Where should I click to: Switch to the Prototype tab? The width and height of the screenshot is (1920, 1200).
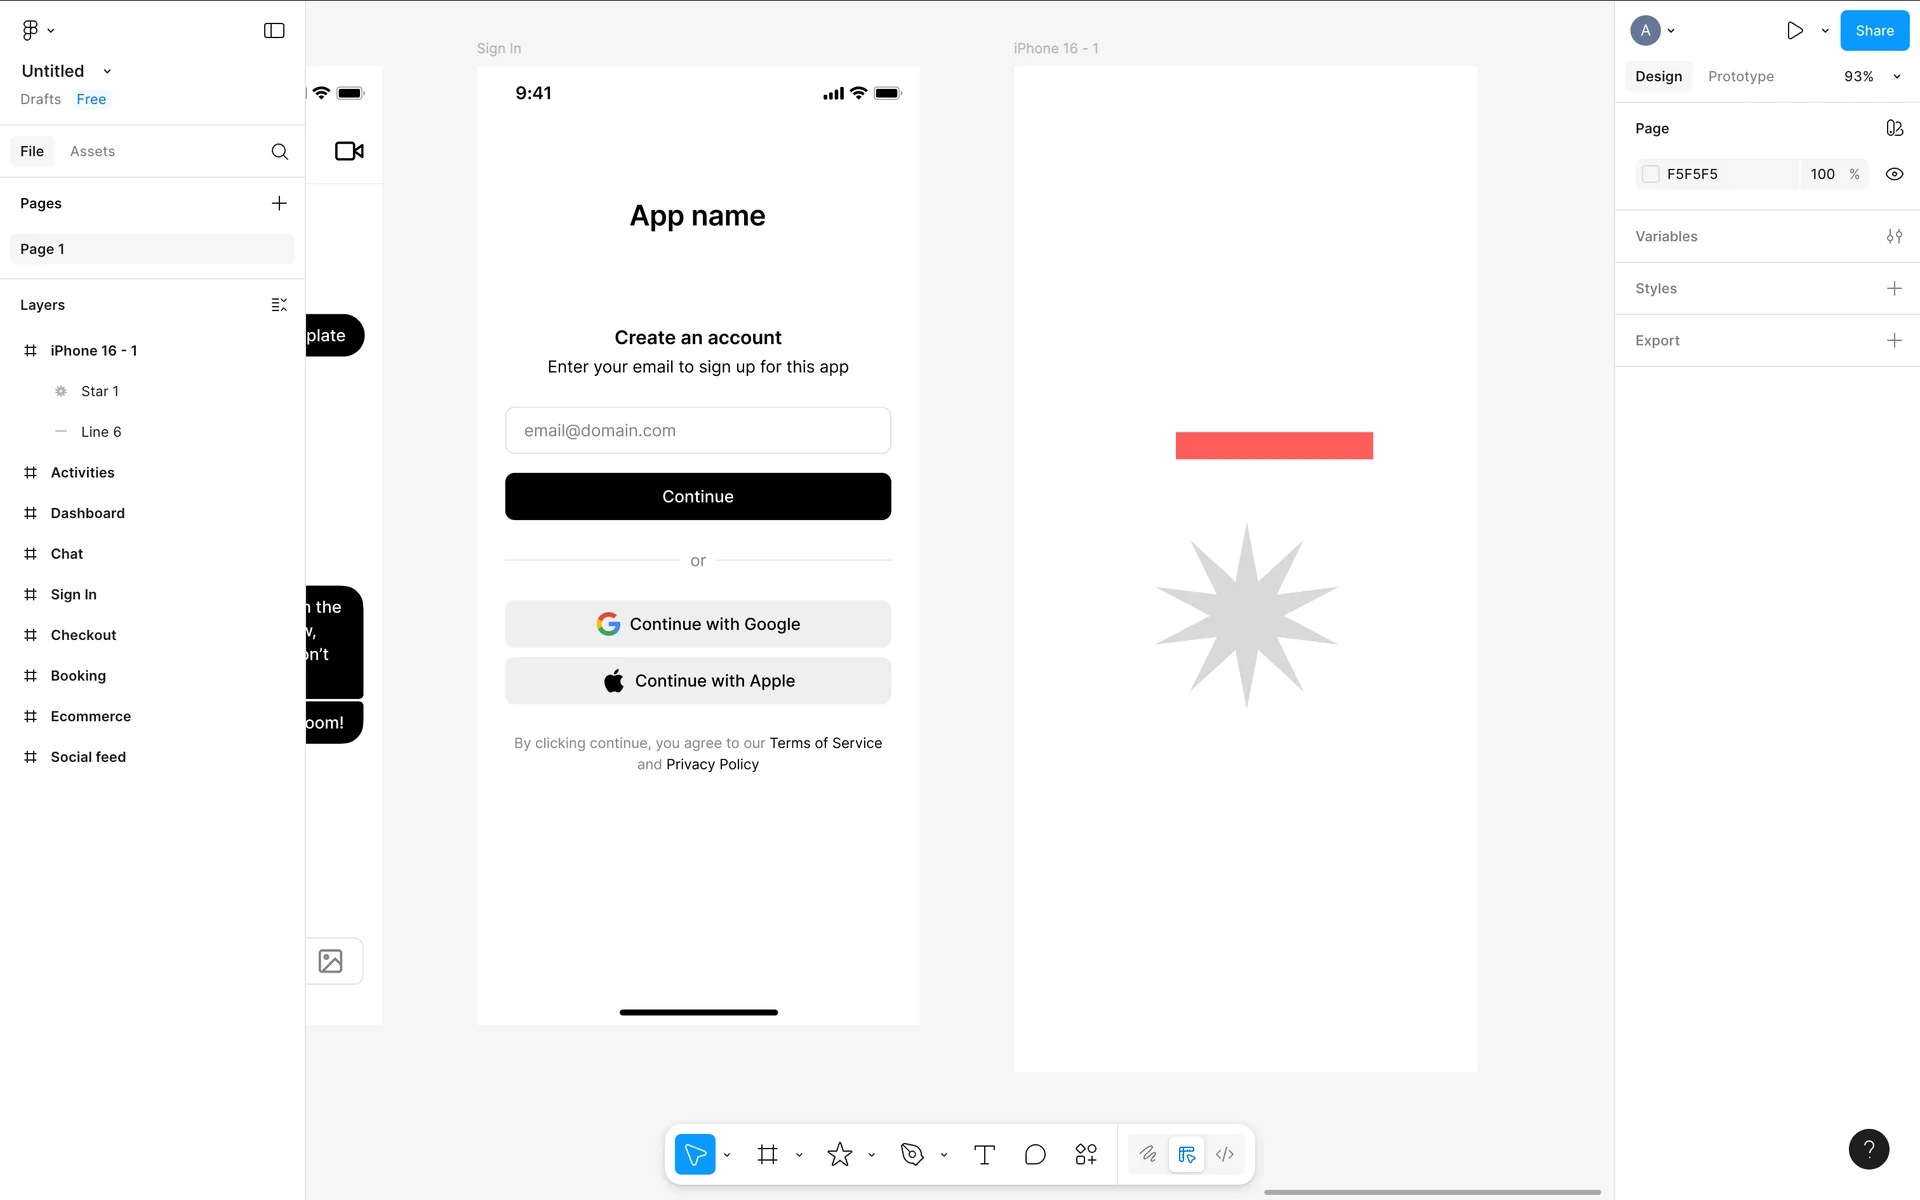1740,77
